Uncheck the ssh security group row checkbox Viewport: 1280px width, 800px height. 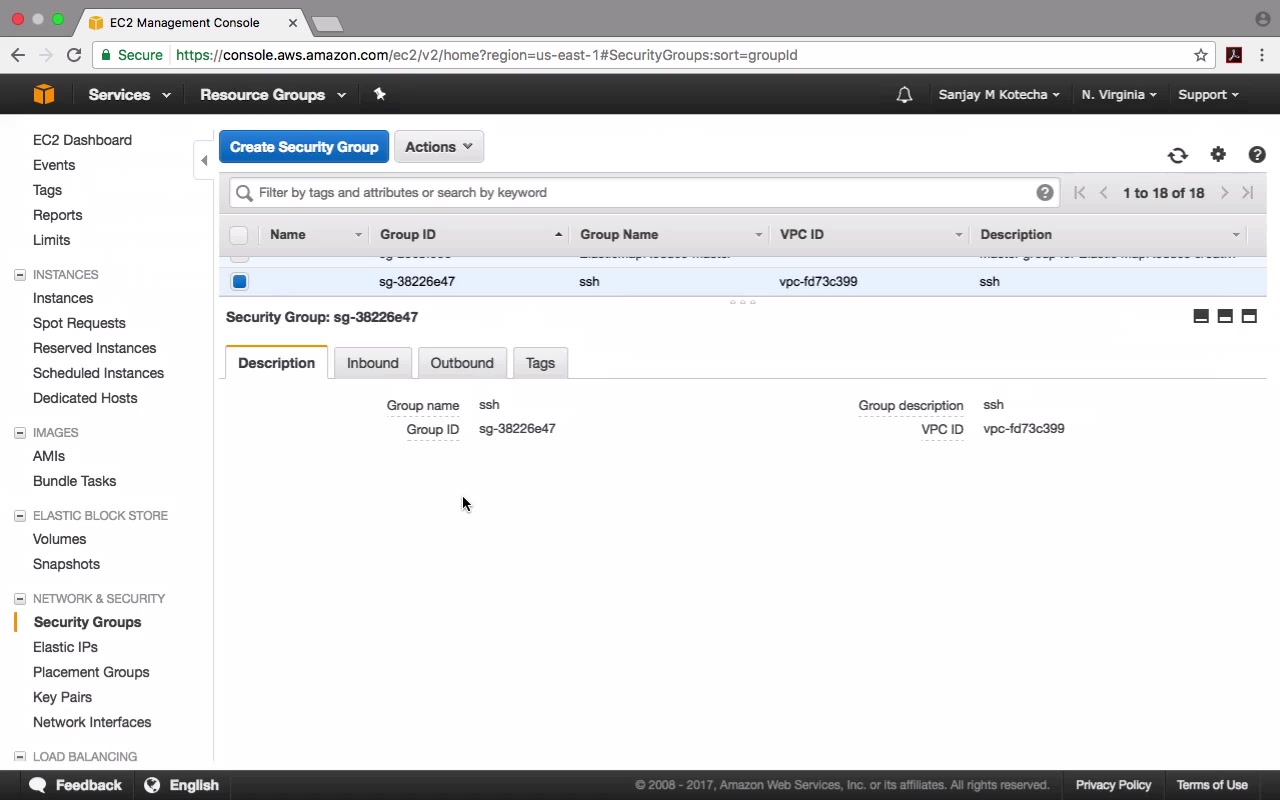tap(240, 282)
